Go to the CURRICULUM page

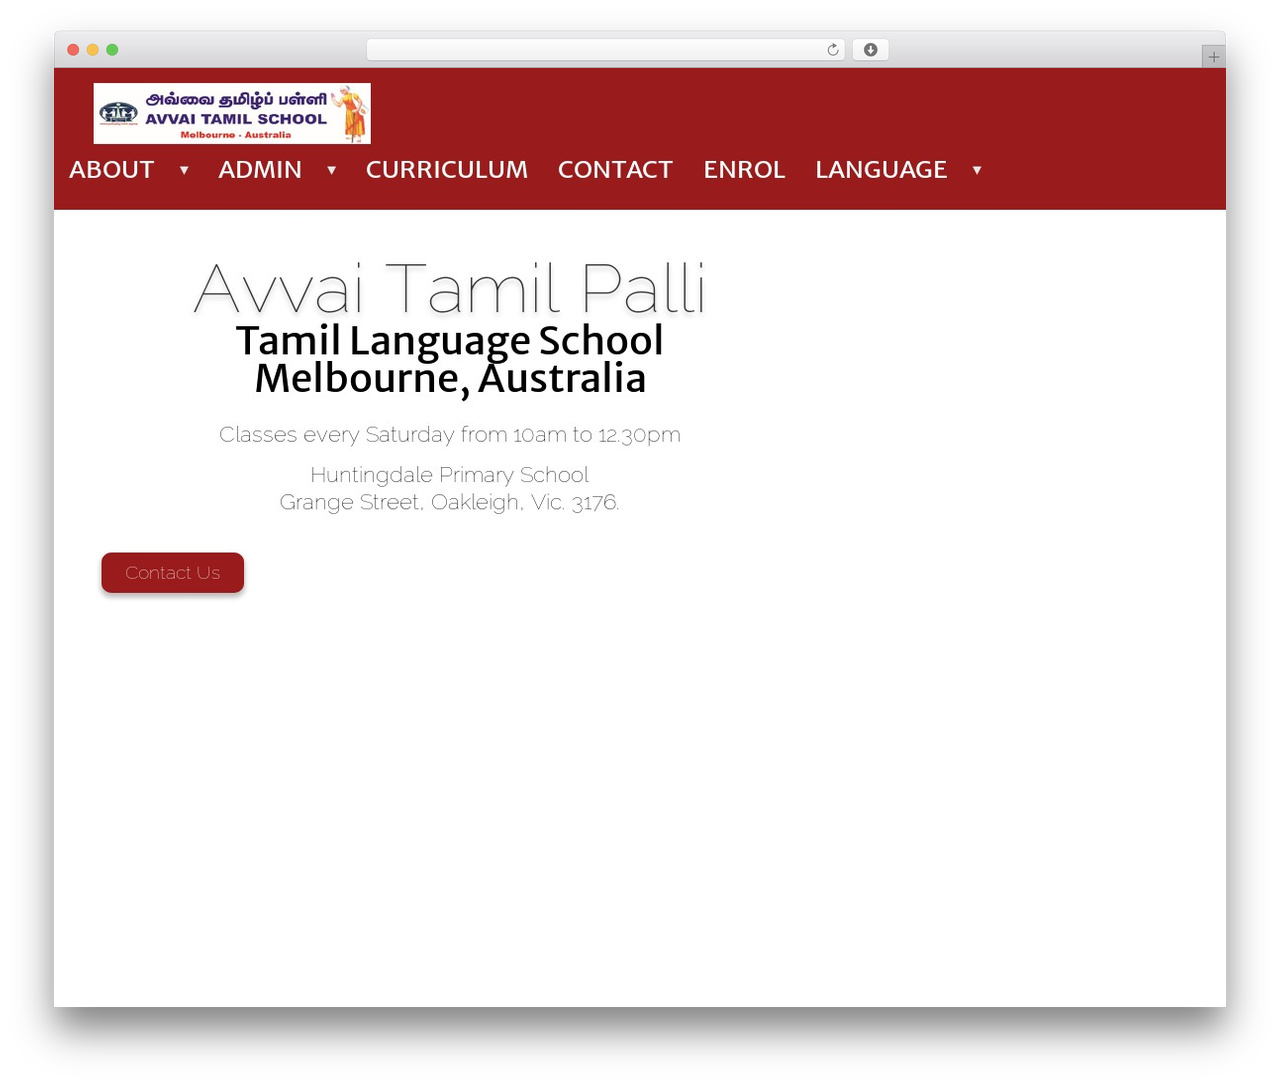coord(447,170)
